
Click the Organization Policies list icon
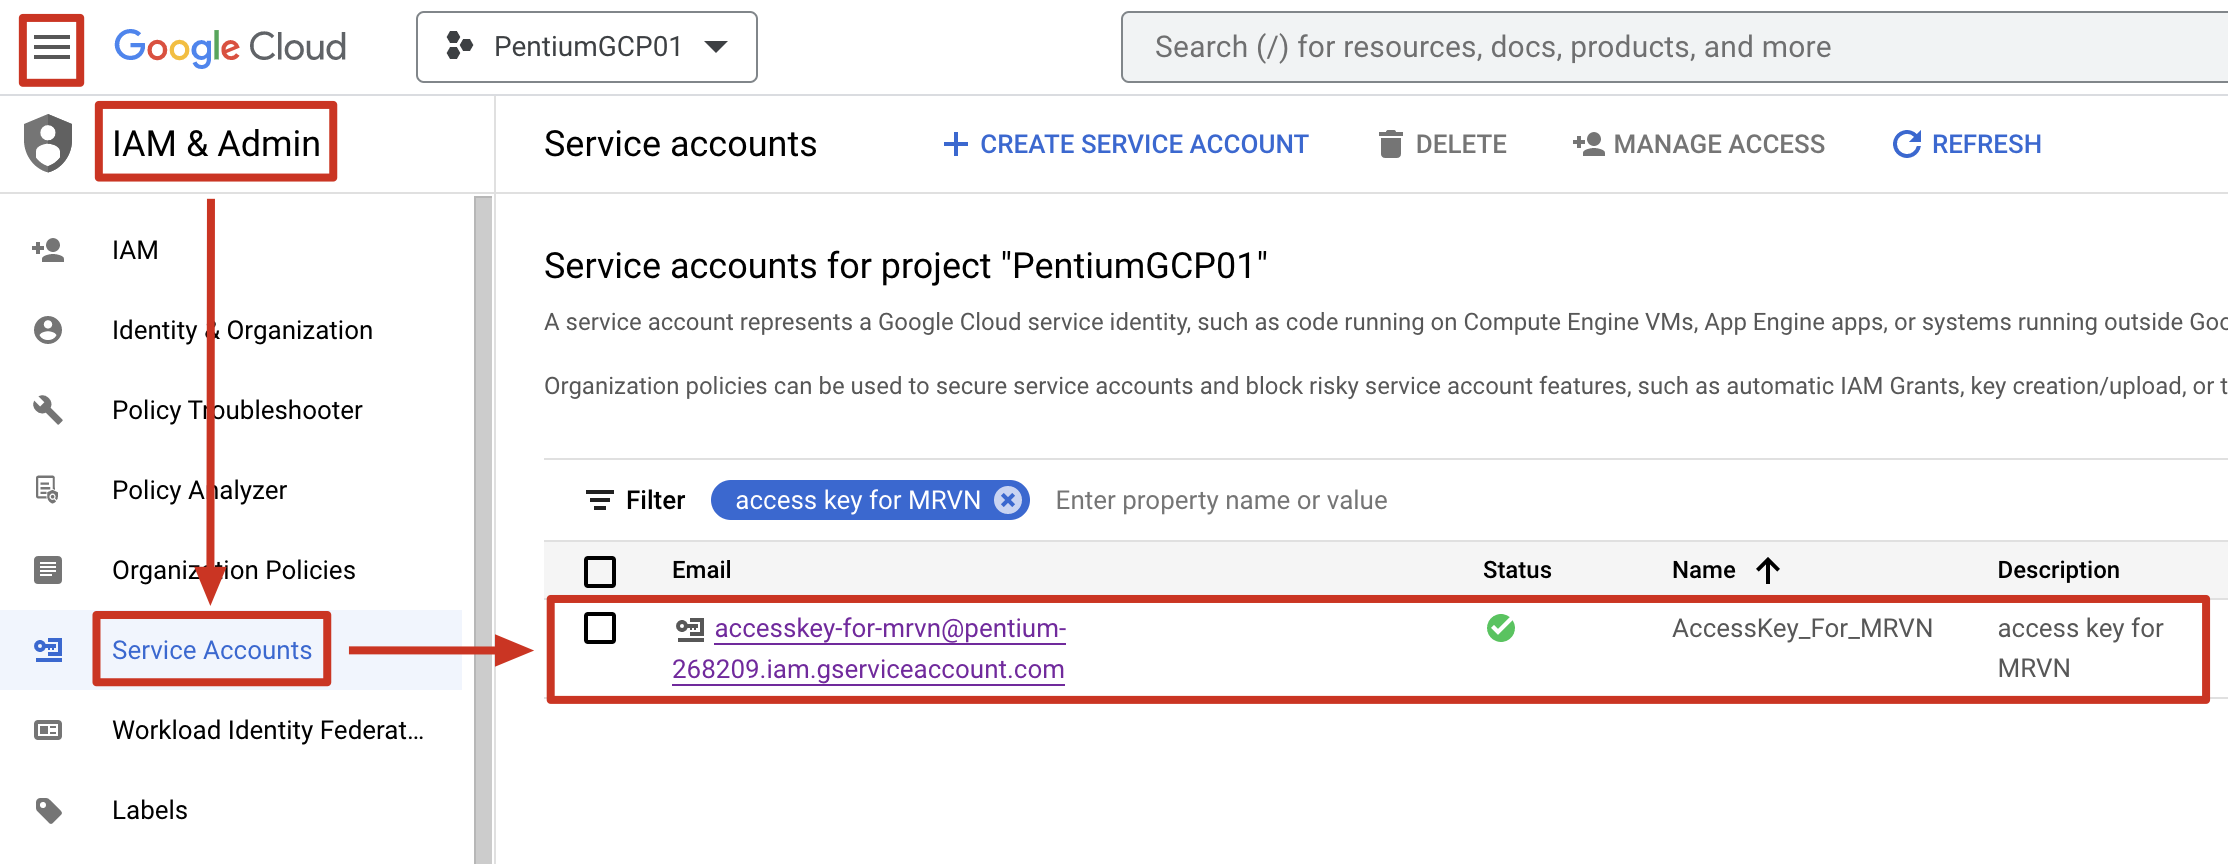tap(48, 570)
